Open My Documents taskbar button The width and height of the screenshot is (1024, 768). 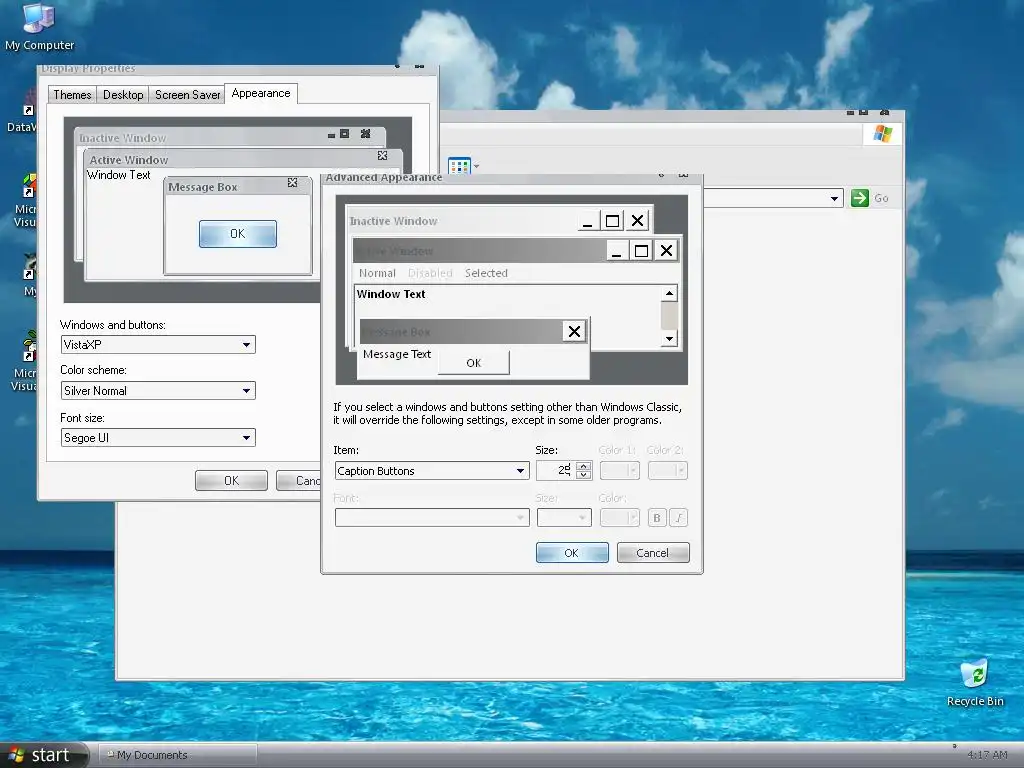[178, 755]
